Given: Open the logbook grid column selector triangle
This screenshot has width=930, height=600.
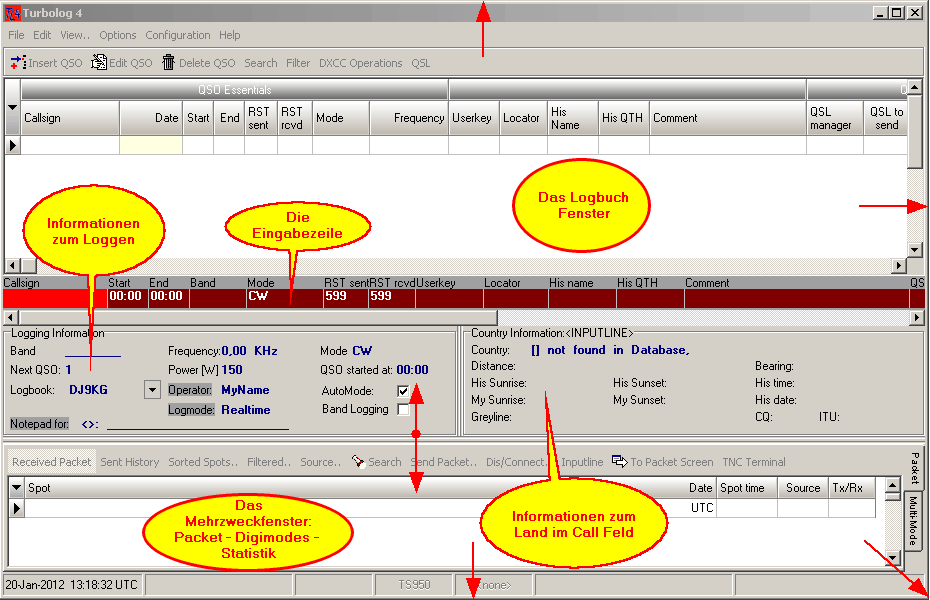Looking at the screenshot, I should (x=12, y=107).
